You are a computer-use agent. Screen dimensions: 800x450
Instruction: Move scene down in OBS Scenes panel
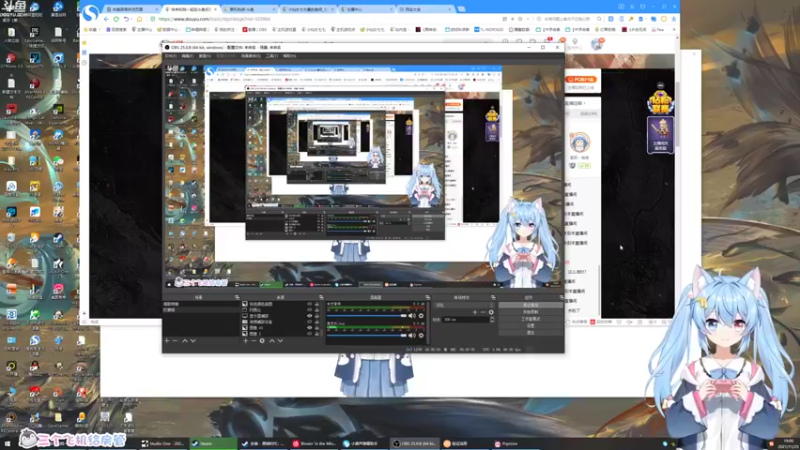click(193, 340)
